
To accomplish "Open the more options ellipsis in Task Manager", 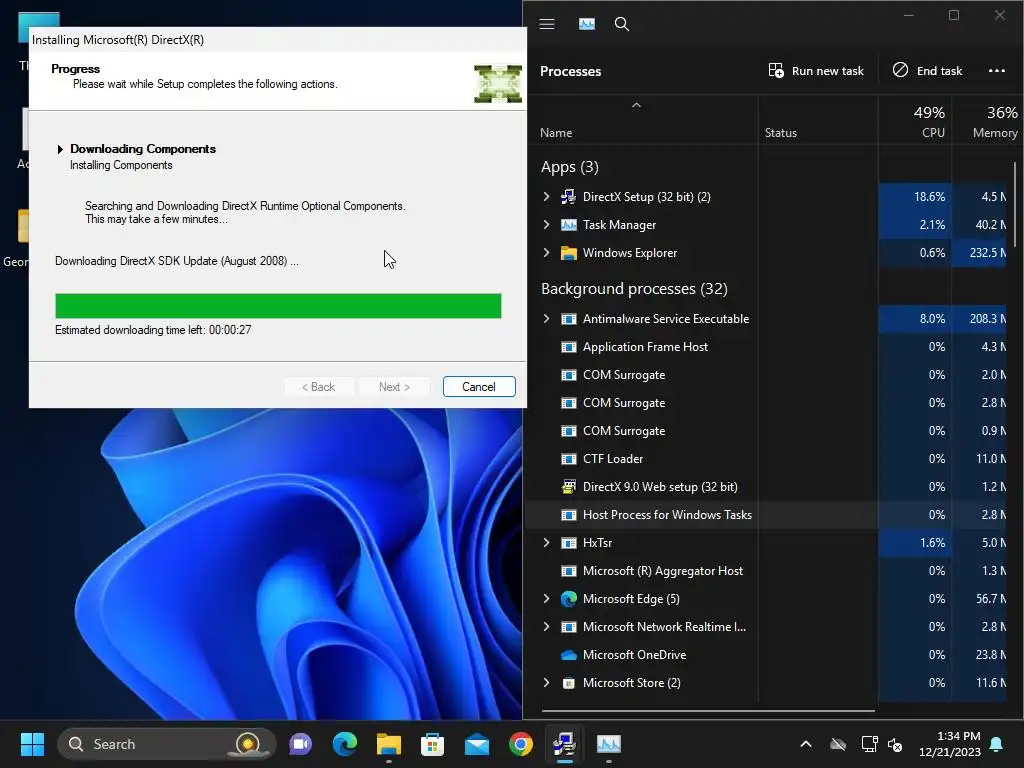I will 997,71.
